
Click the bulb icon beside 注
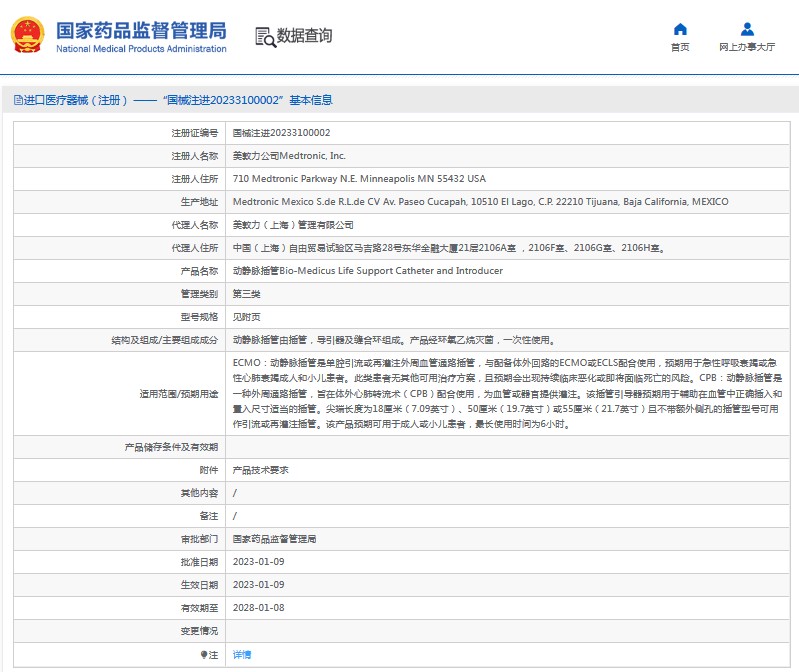pos(204,654)
